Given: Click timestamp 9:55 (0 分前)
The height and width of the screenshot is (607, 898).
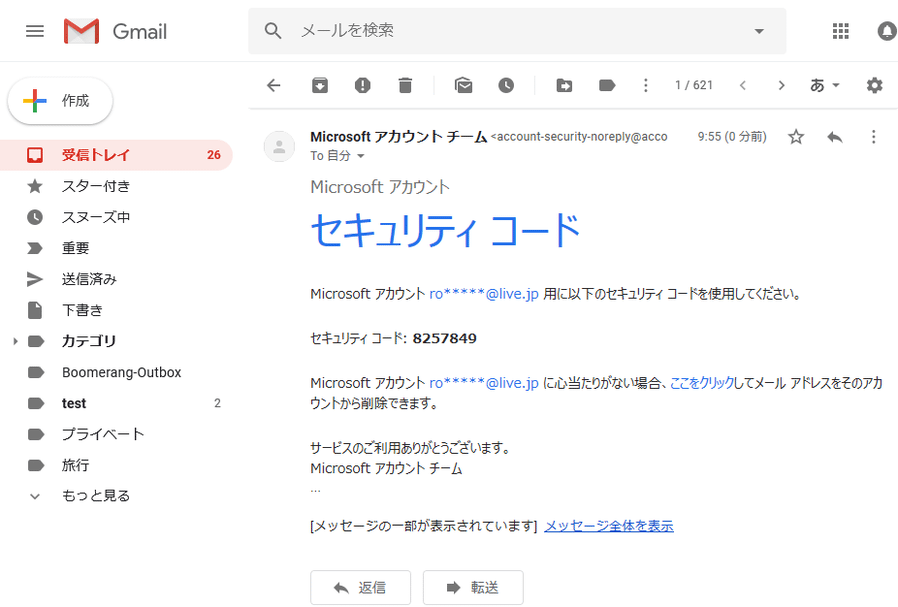Looking at the screenshot, I should click(x=732, y=137).
